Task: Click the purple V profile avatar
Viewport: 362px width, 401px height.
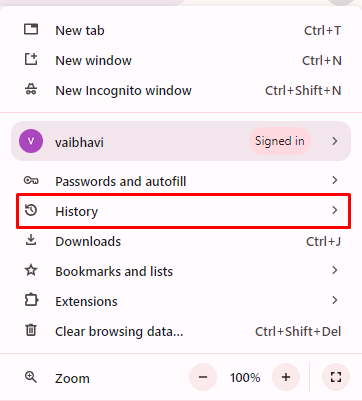Action: tap(31, 141)
